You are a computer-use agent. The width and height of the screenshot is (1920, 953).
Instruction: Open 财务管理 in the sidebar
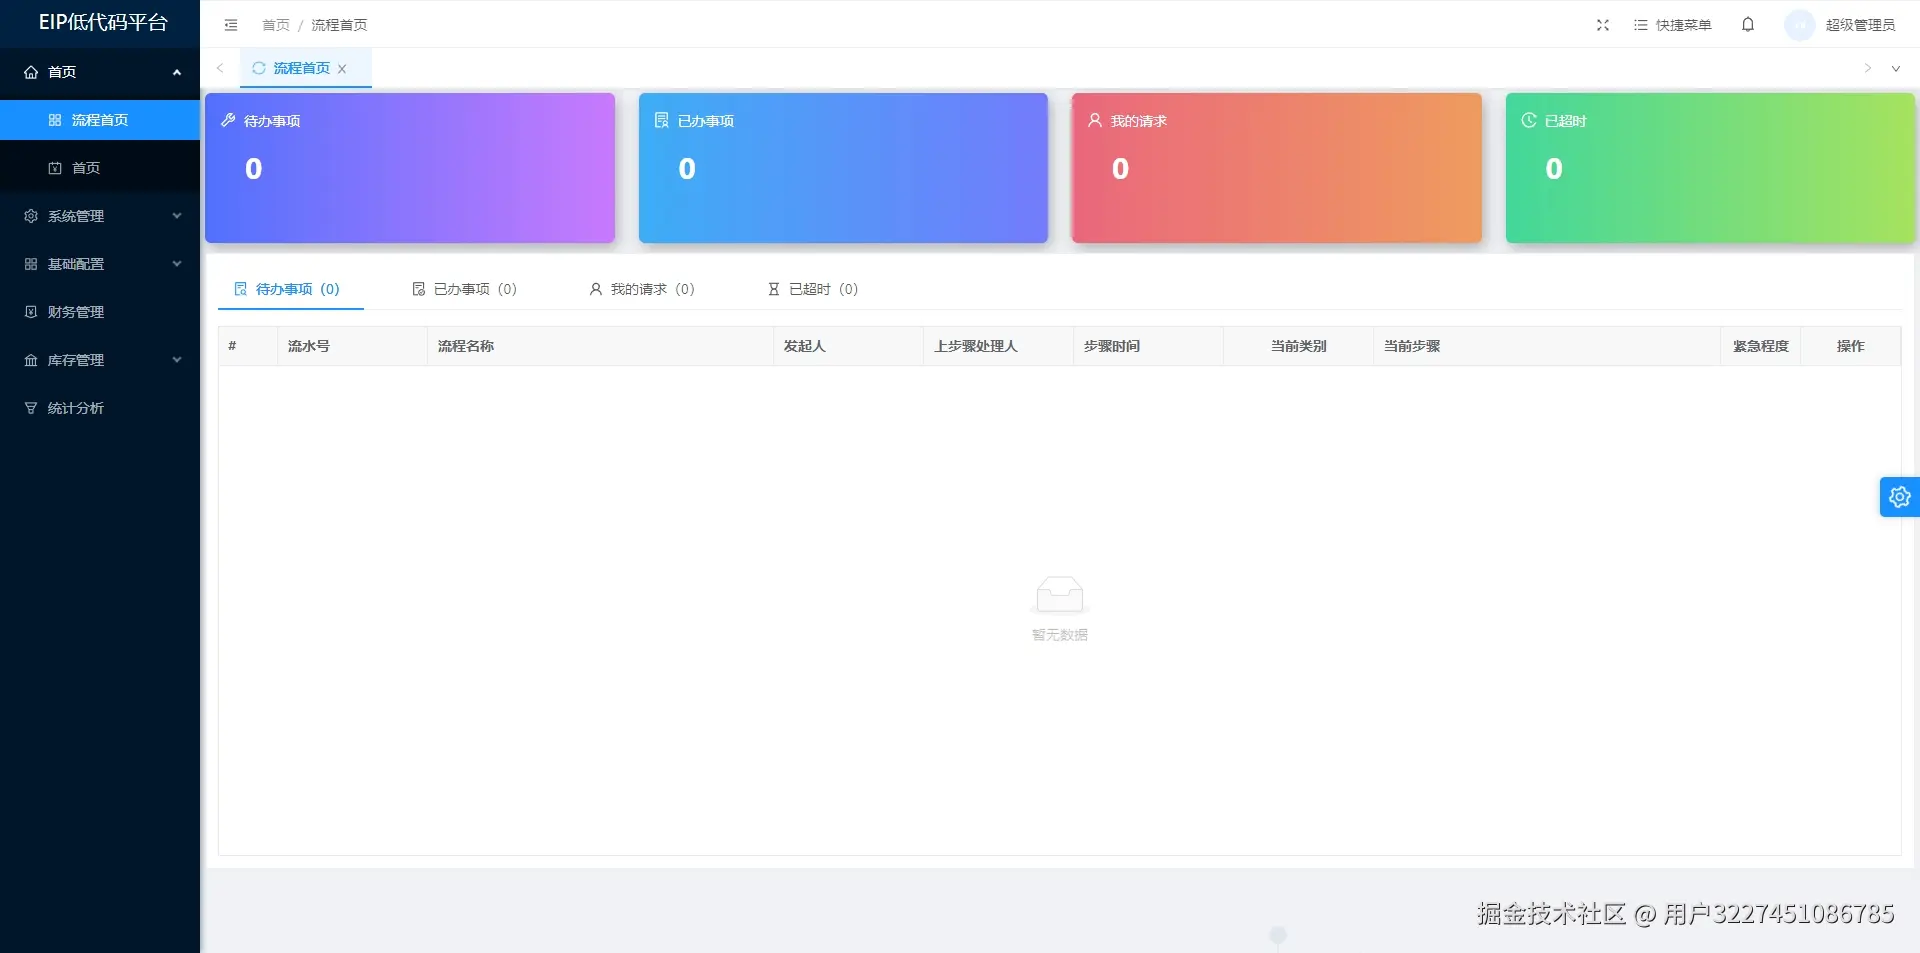click(x=100, y=312)
